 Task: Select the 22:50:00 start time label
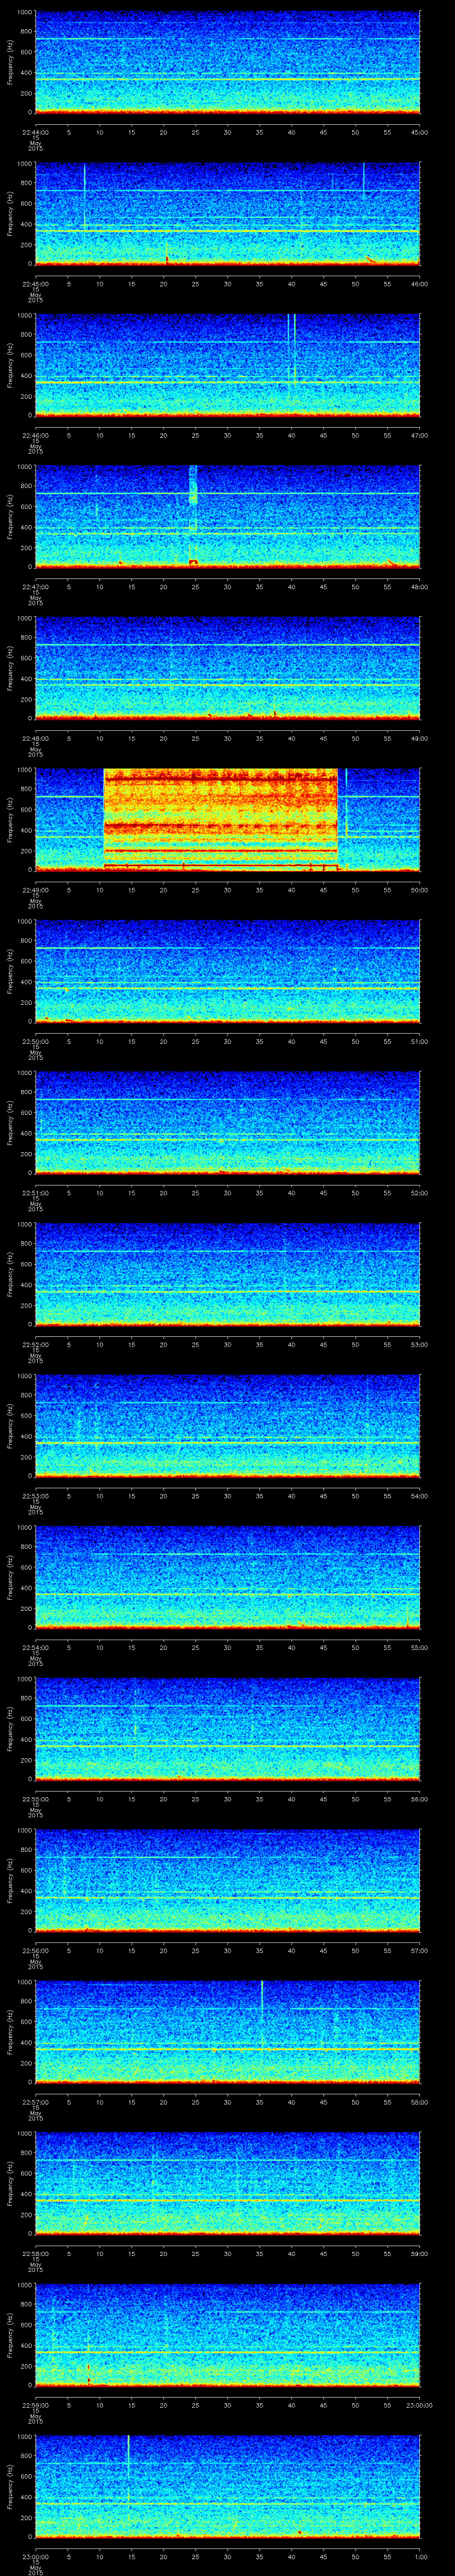coord(35,1041)
